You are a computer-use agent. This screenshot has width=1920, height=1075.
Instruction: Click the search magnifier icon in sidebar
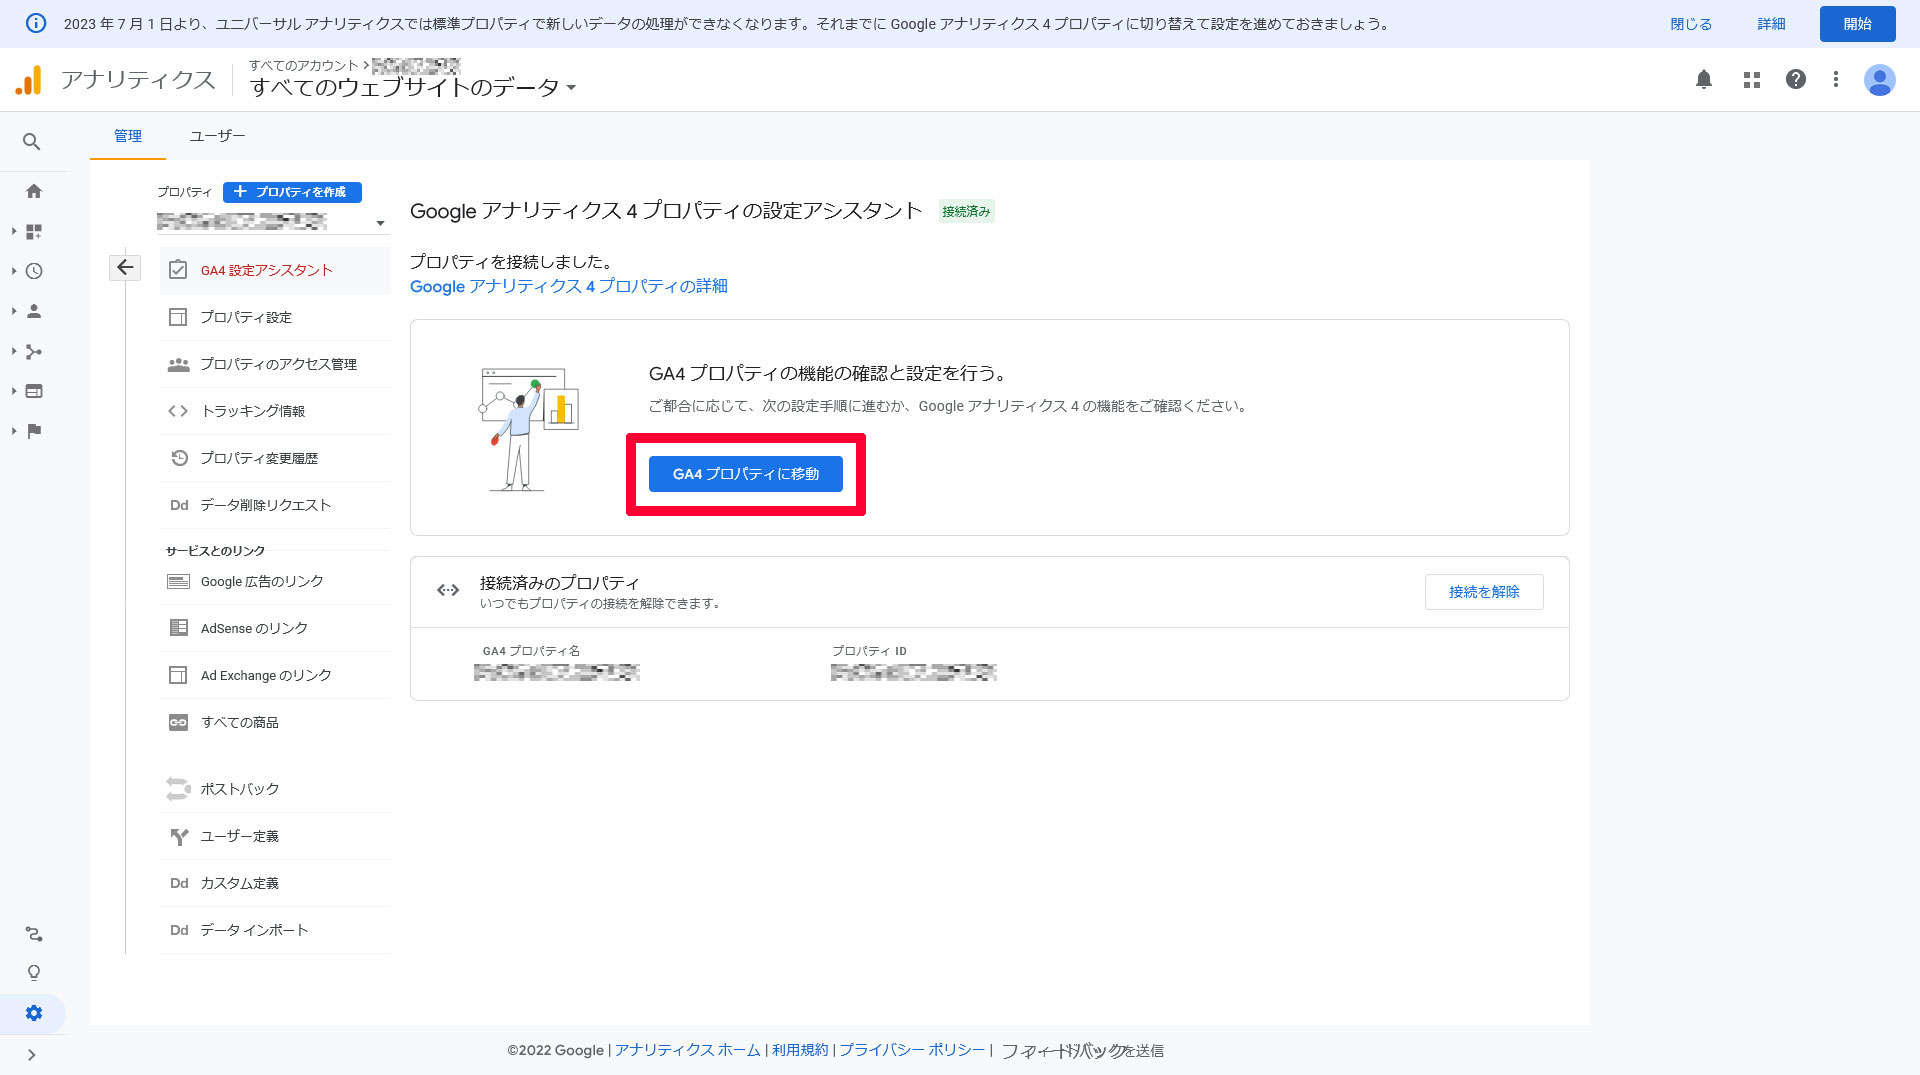point(32,142)
